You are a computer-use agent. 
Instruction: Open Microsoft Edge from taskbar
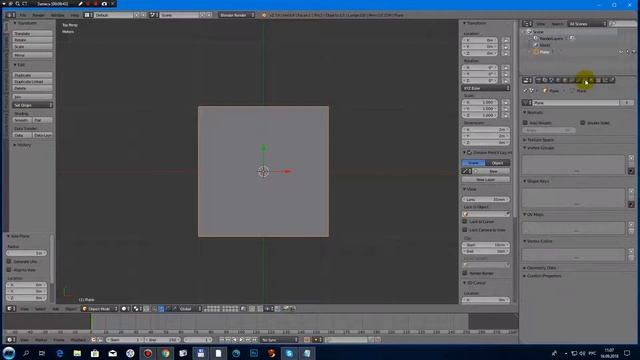coord(60,353)
